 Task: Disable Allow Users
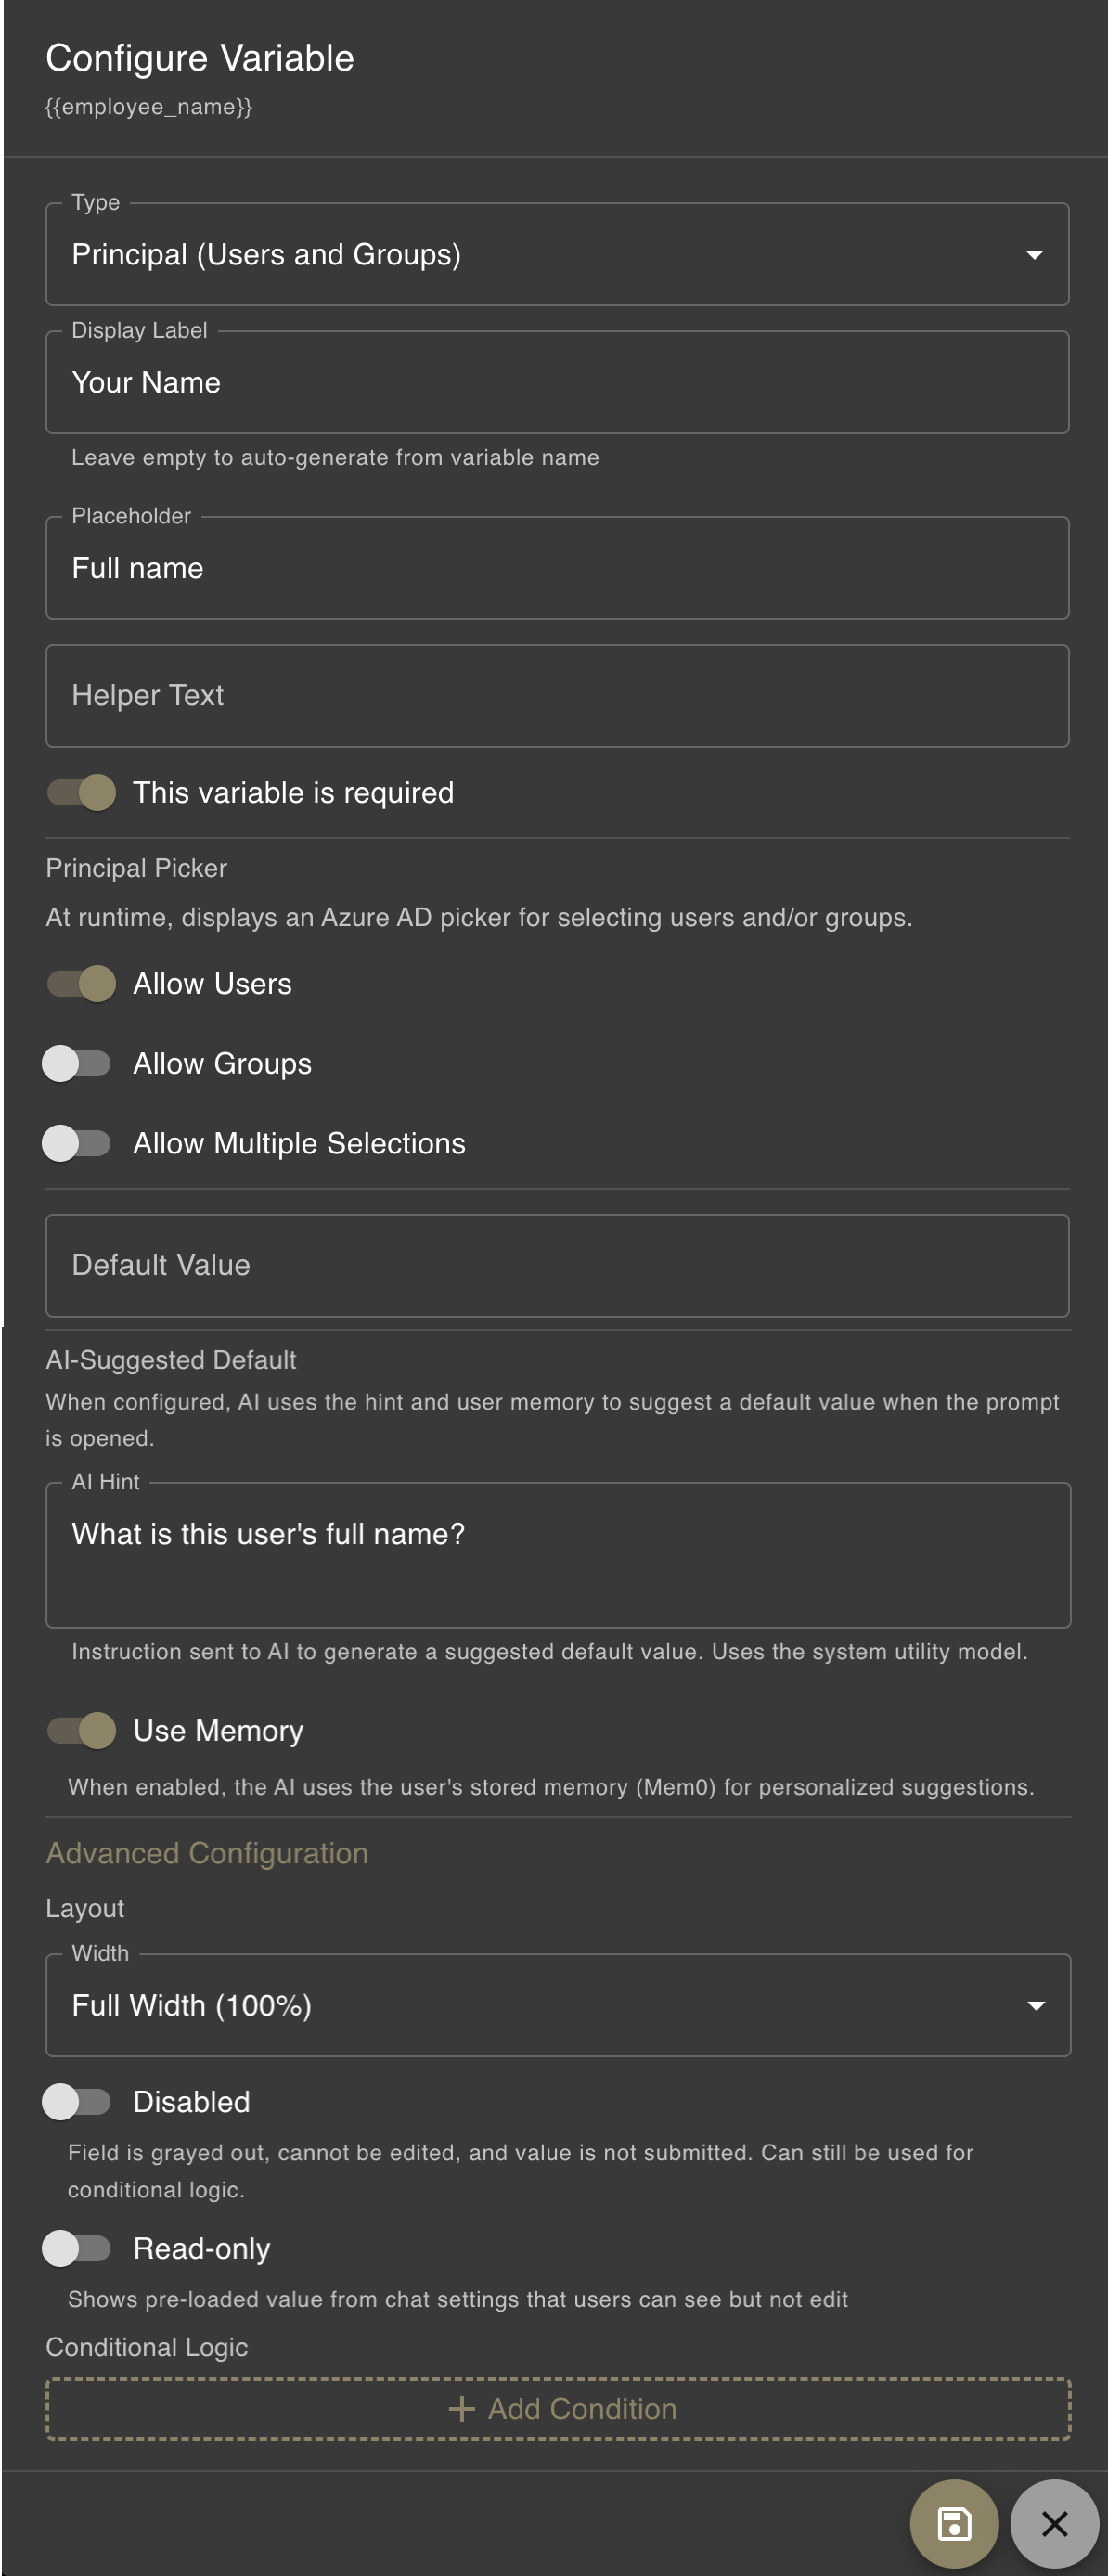click(82, 984)
